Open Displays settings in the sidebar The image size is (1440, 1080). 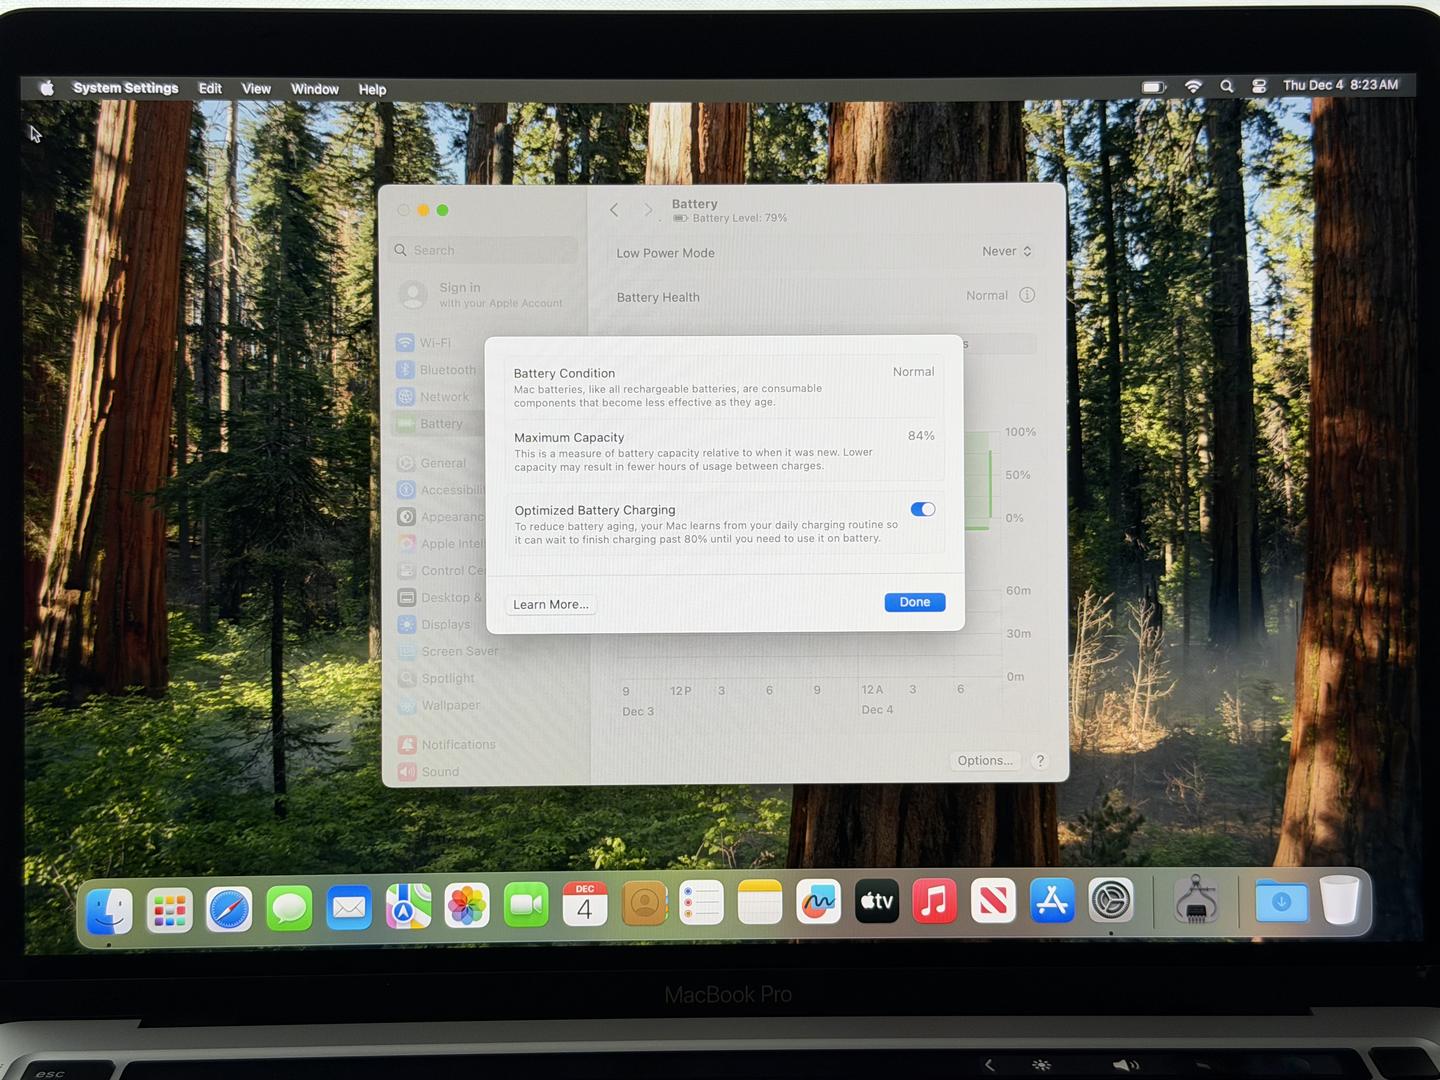pyautogui.click(x=435, y=625)
